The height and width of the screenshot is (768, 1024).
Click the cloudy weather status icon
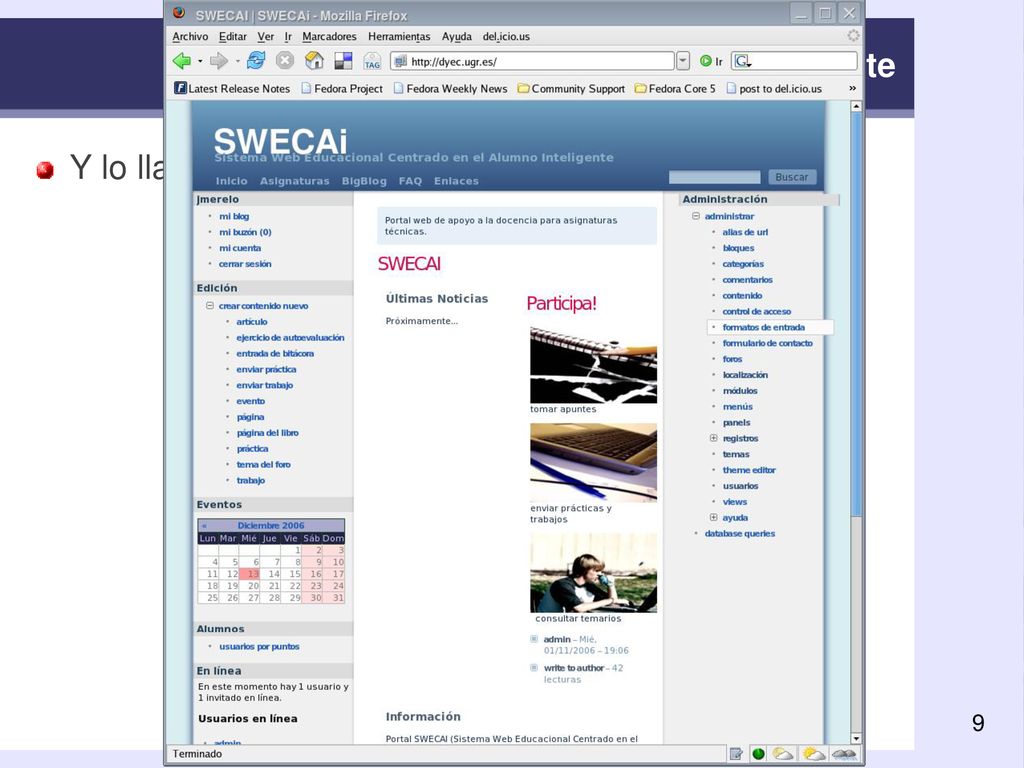coord(844,754)
